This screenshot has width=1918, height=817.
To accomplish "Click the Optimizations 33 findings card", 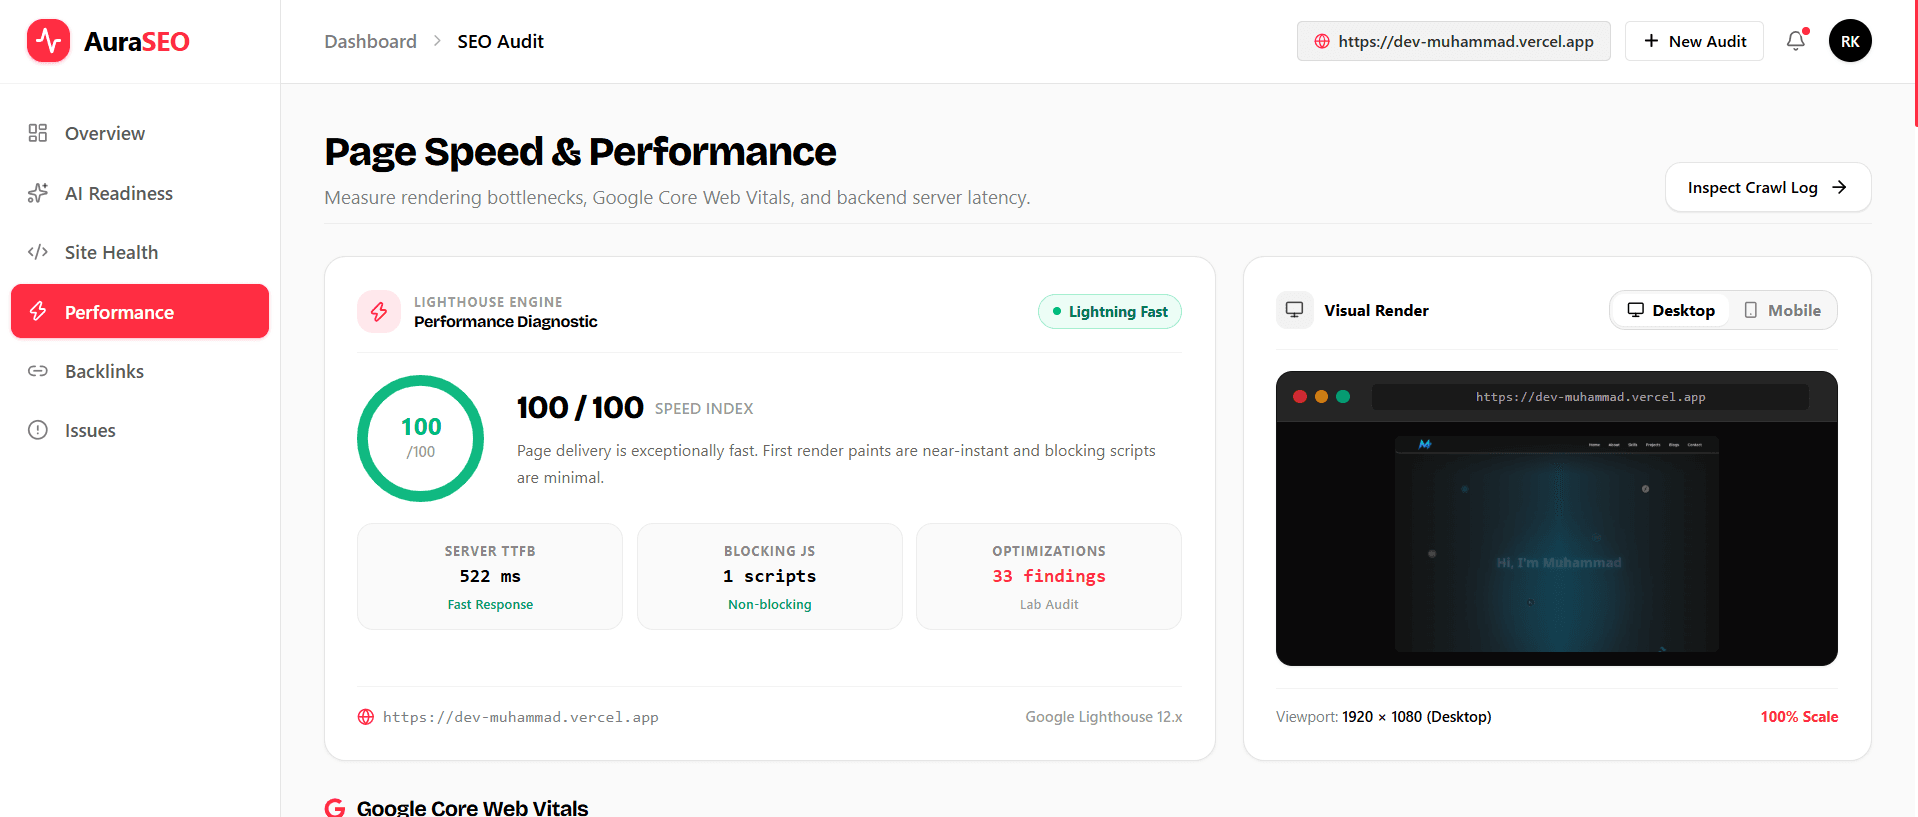I will pos(1049,576).
